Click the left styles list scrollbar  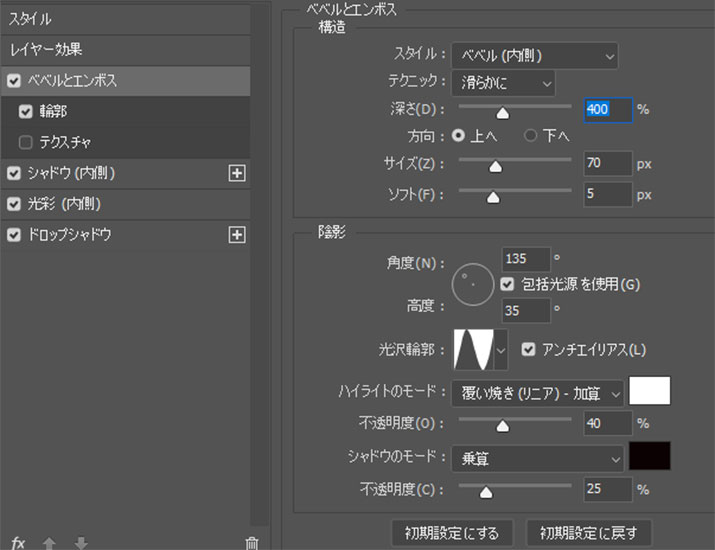pyautogui.click(x=260, y=265)
